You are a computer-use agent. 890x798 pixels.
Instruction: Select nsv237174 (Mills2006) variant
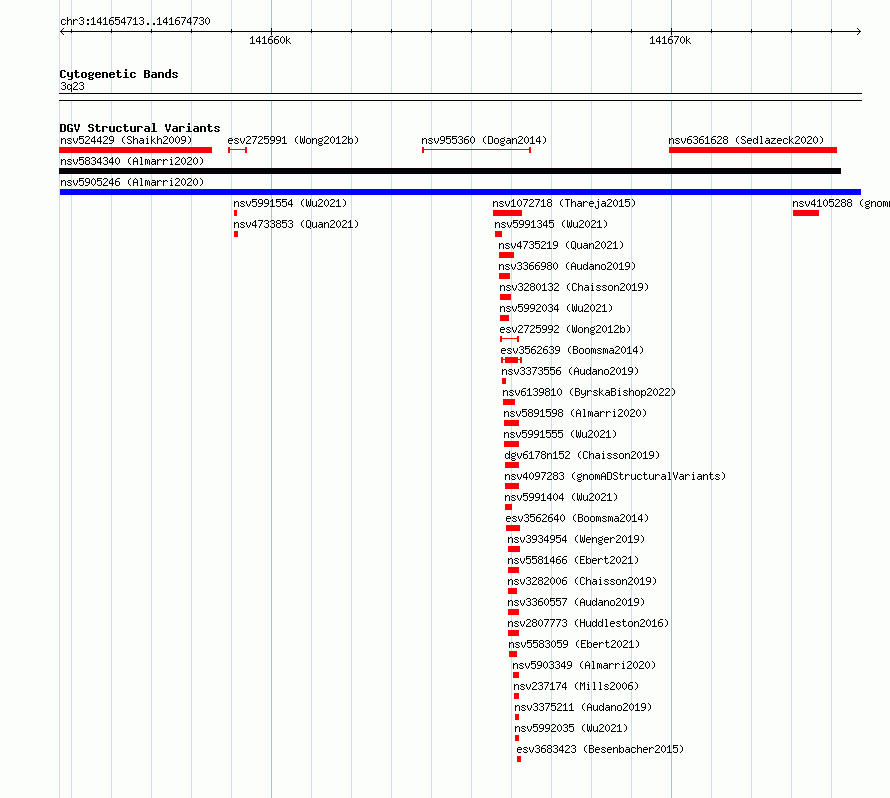[x=576, y=686]
